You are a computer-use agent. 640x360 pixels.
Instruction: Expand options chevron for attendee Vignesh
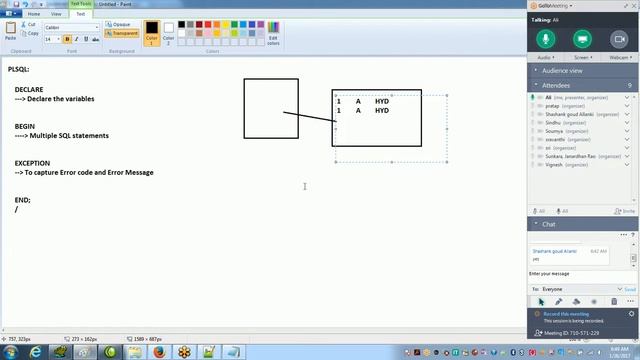(x=627, y=165)
